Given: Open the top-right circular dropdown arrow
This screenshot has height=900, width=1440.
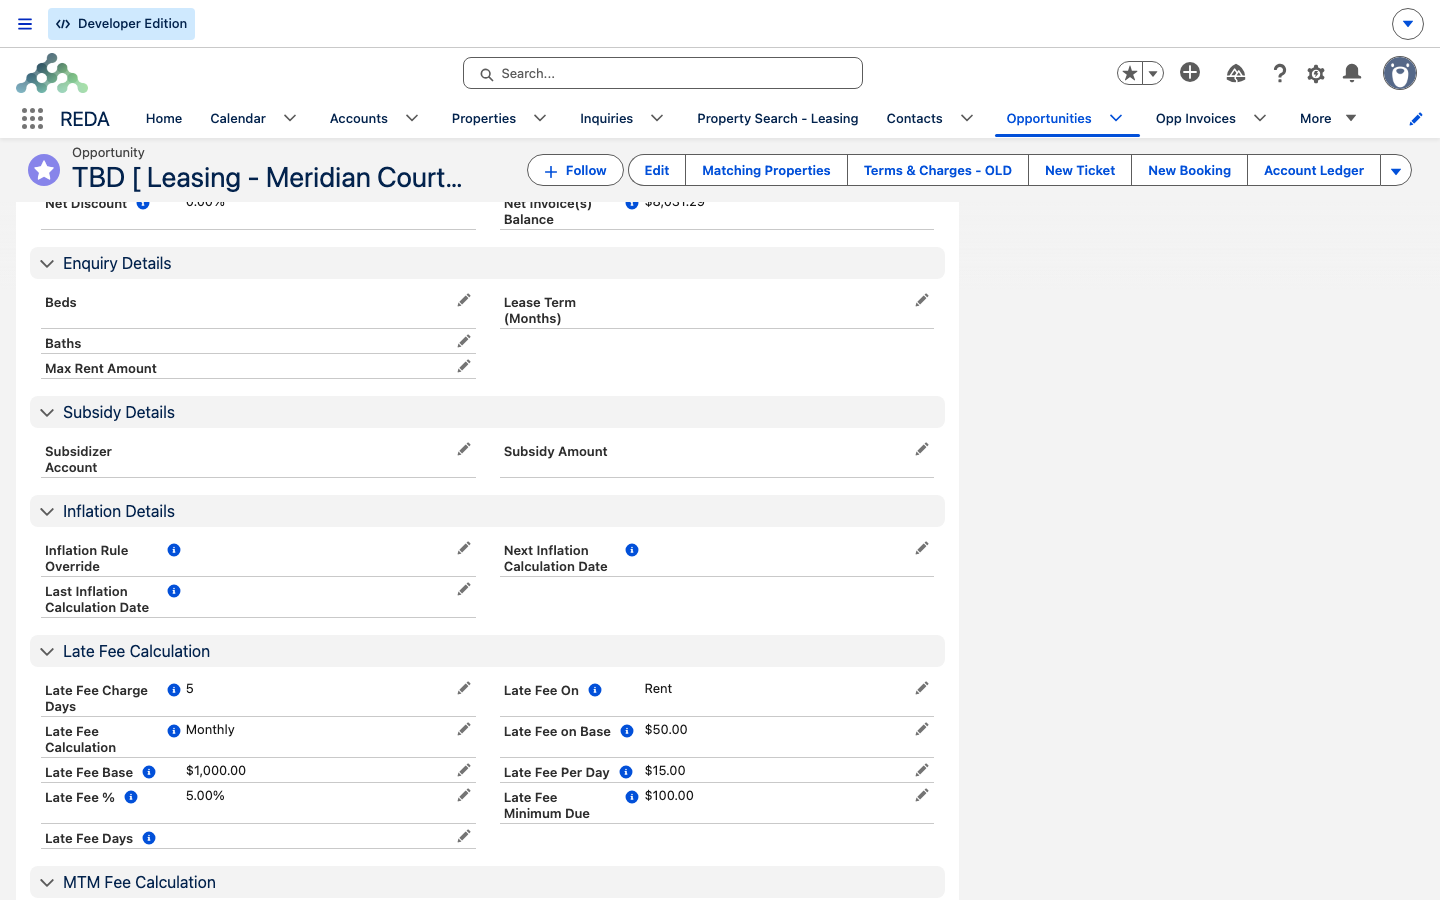Looking at the screenshot, I should tap(1408, 23).
